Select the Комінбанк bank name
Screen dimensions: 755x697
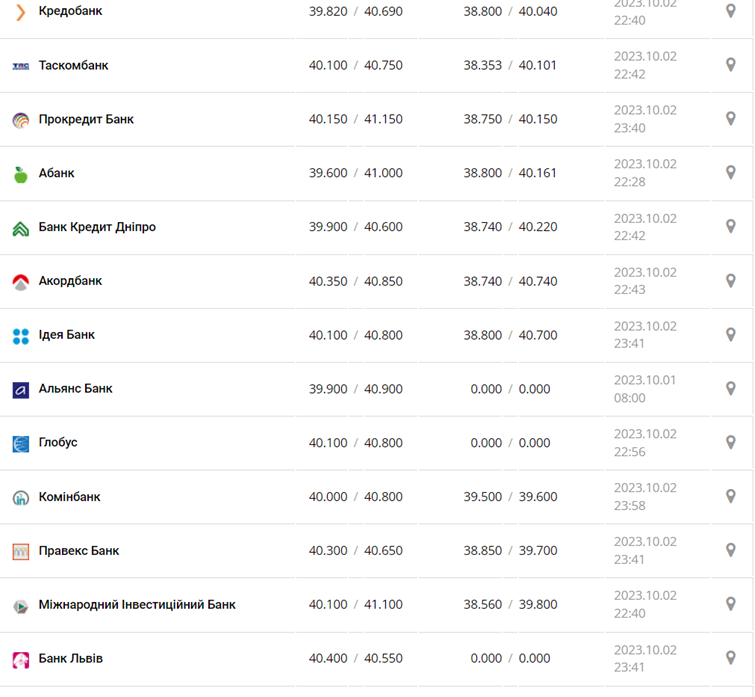tap(69, 497)
